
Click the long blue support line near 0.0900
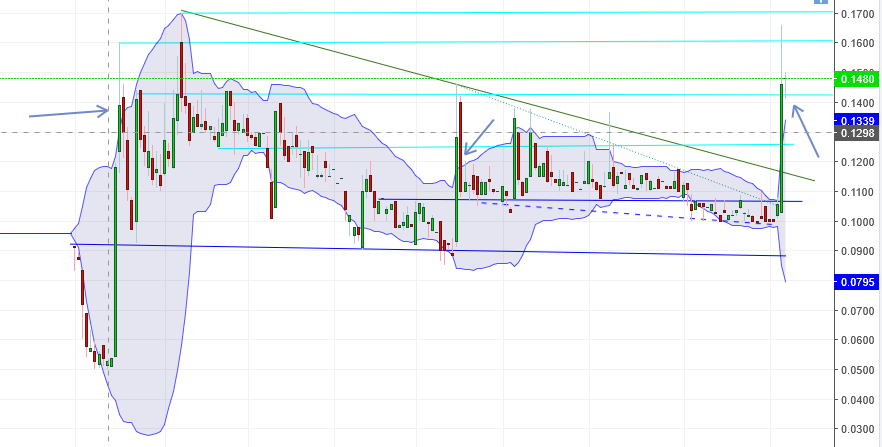tap(428, 250)
